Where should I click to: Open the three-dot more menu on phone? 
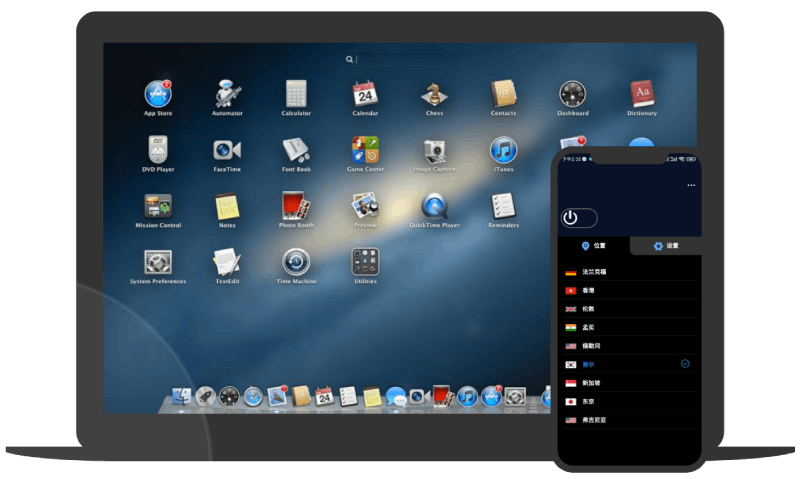click(691, 186)
